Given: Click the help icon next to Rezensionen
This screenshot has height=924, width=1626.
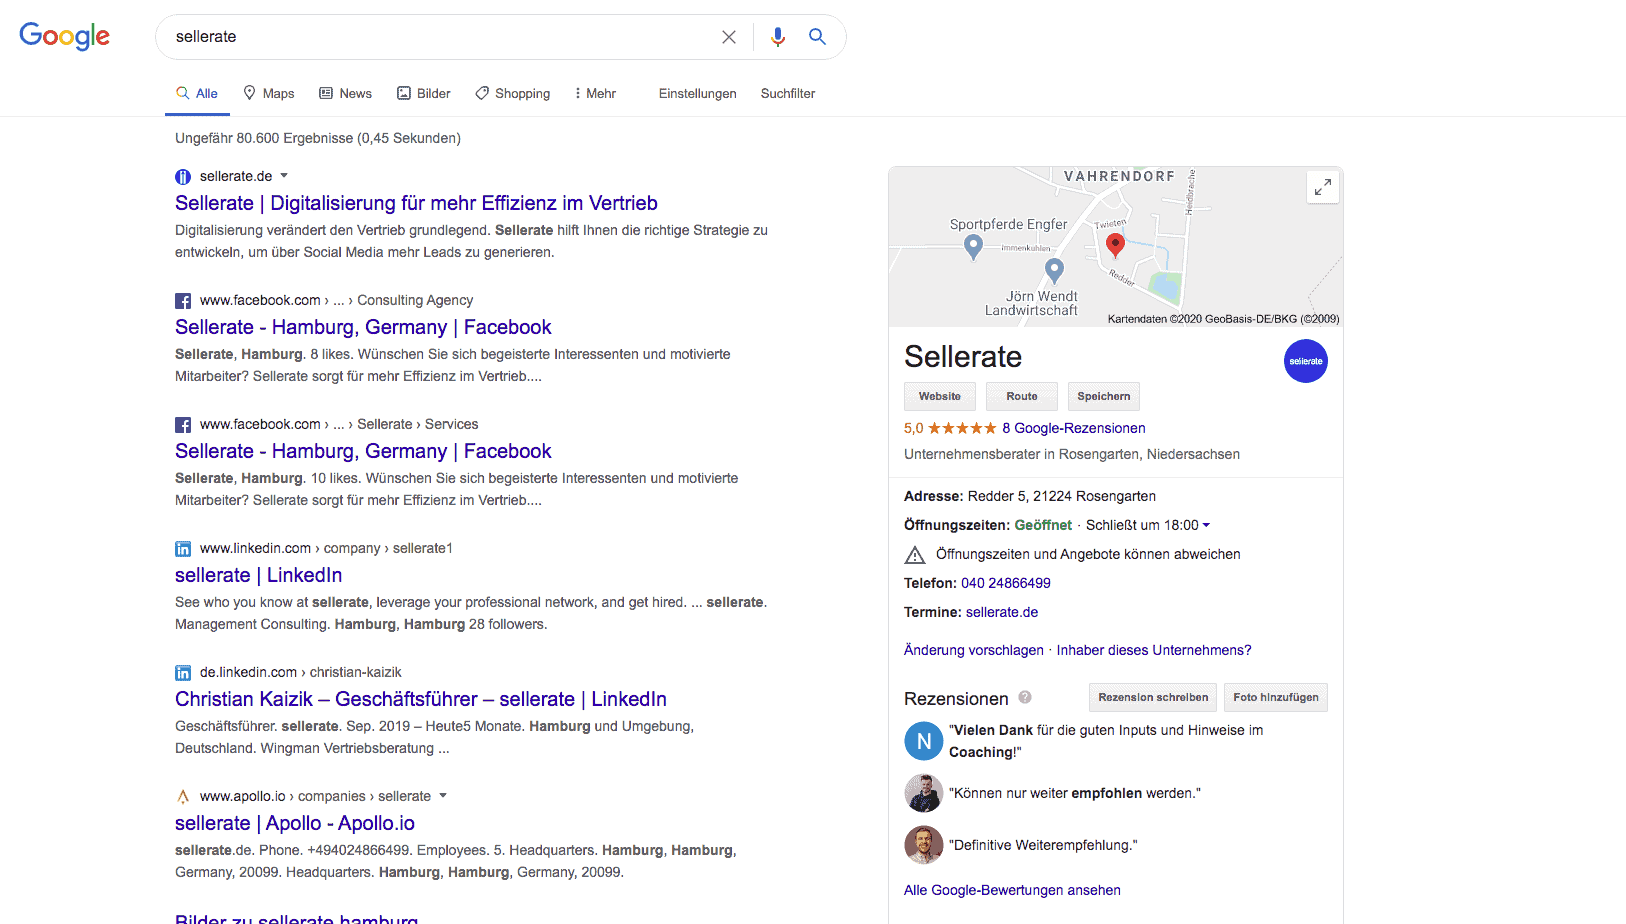Looking at the screenshot, I should [1025, 697].
